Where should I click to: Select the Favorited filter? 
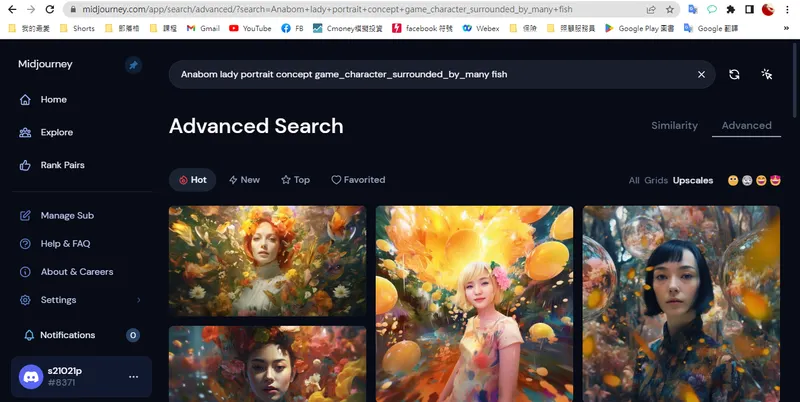click(x=358, y=180)
